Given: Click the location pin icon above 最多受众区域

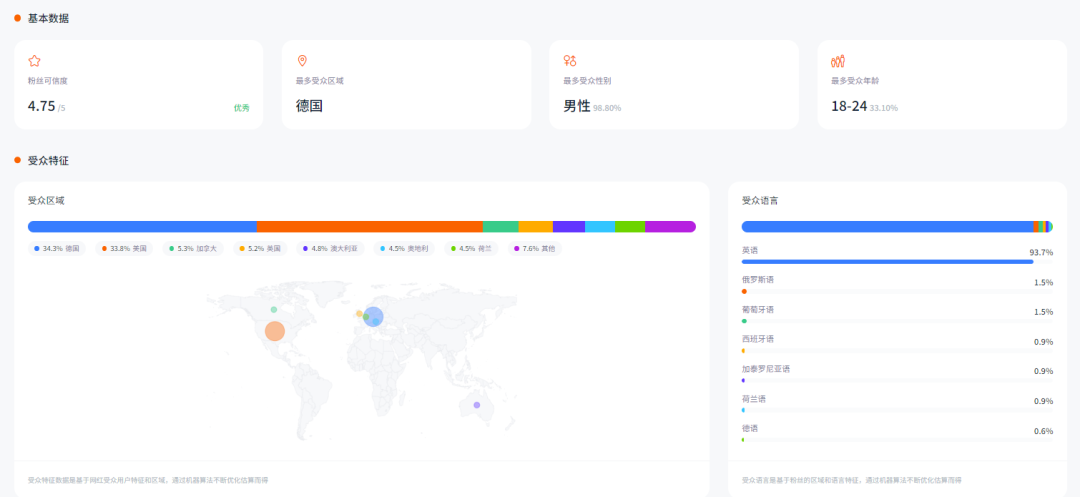Looking at the screenshot, I should tap(302, 61).
